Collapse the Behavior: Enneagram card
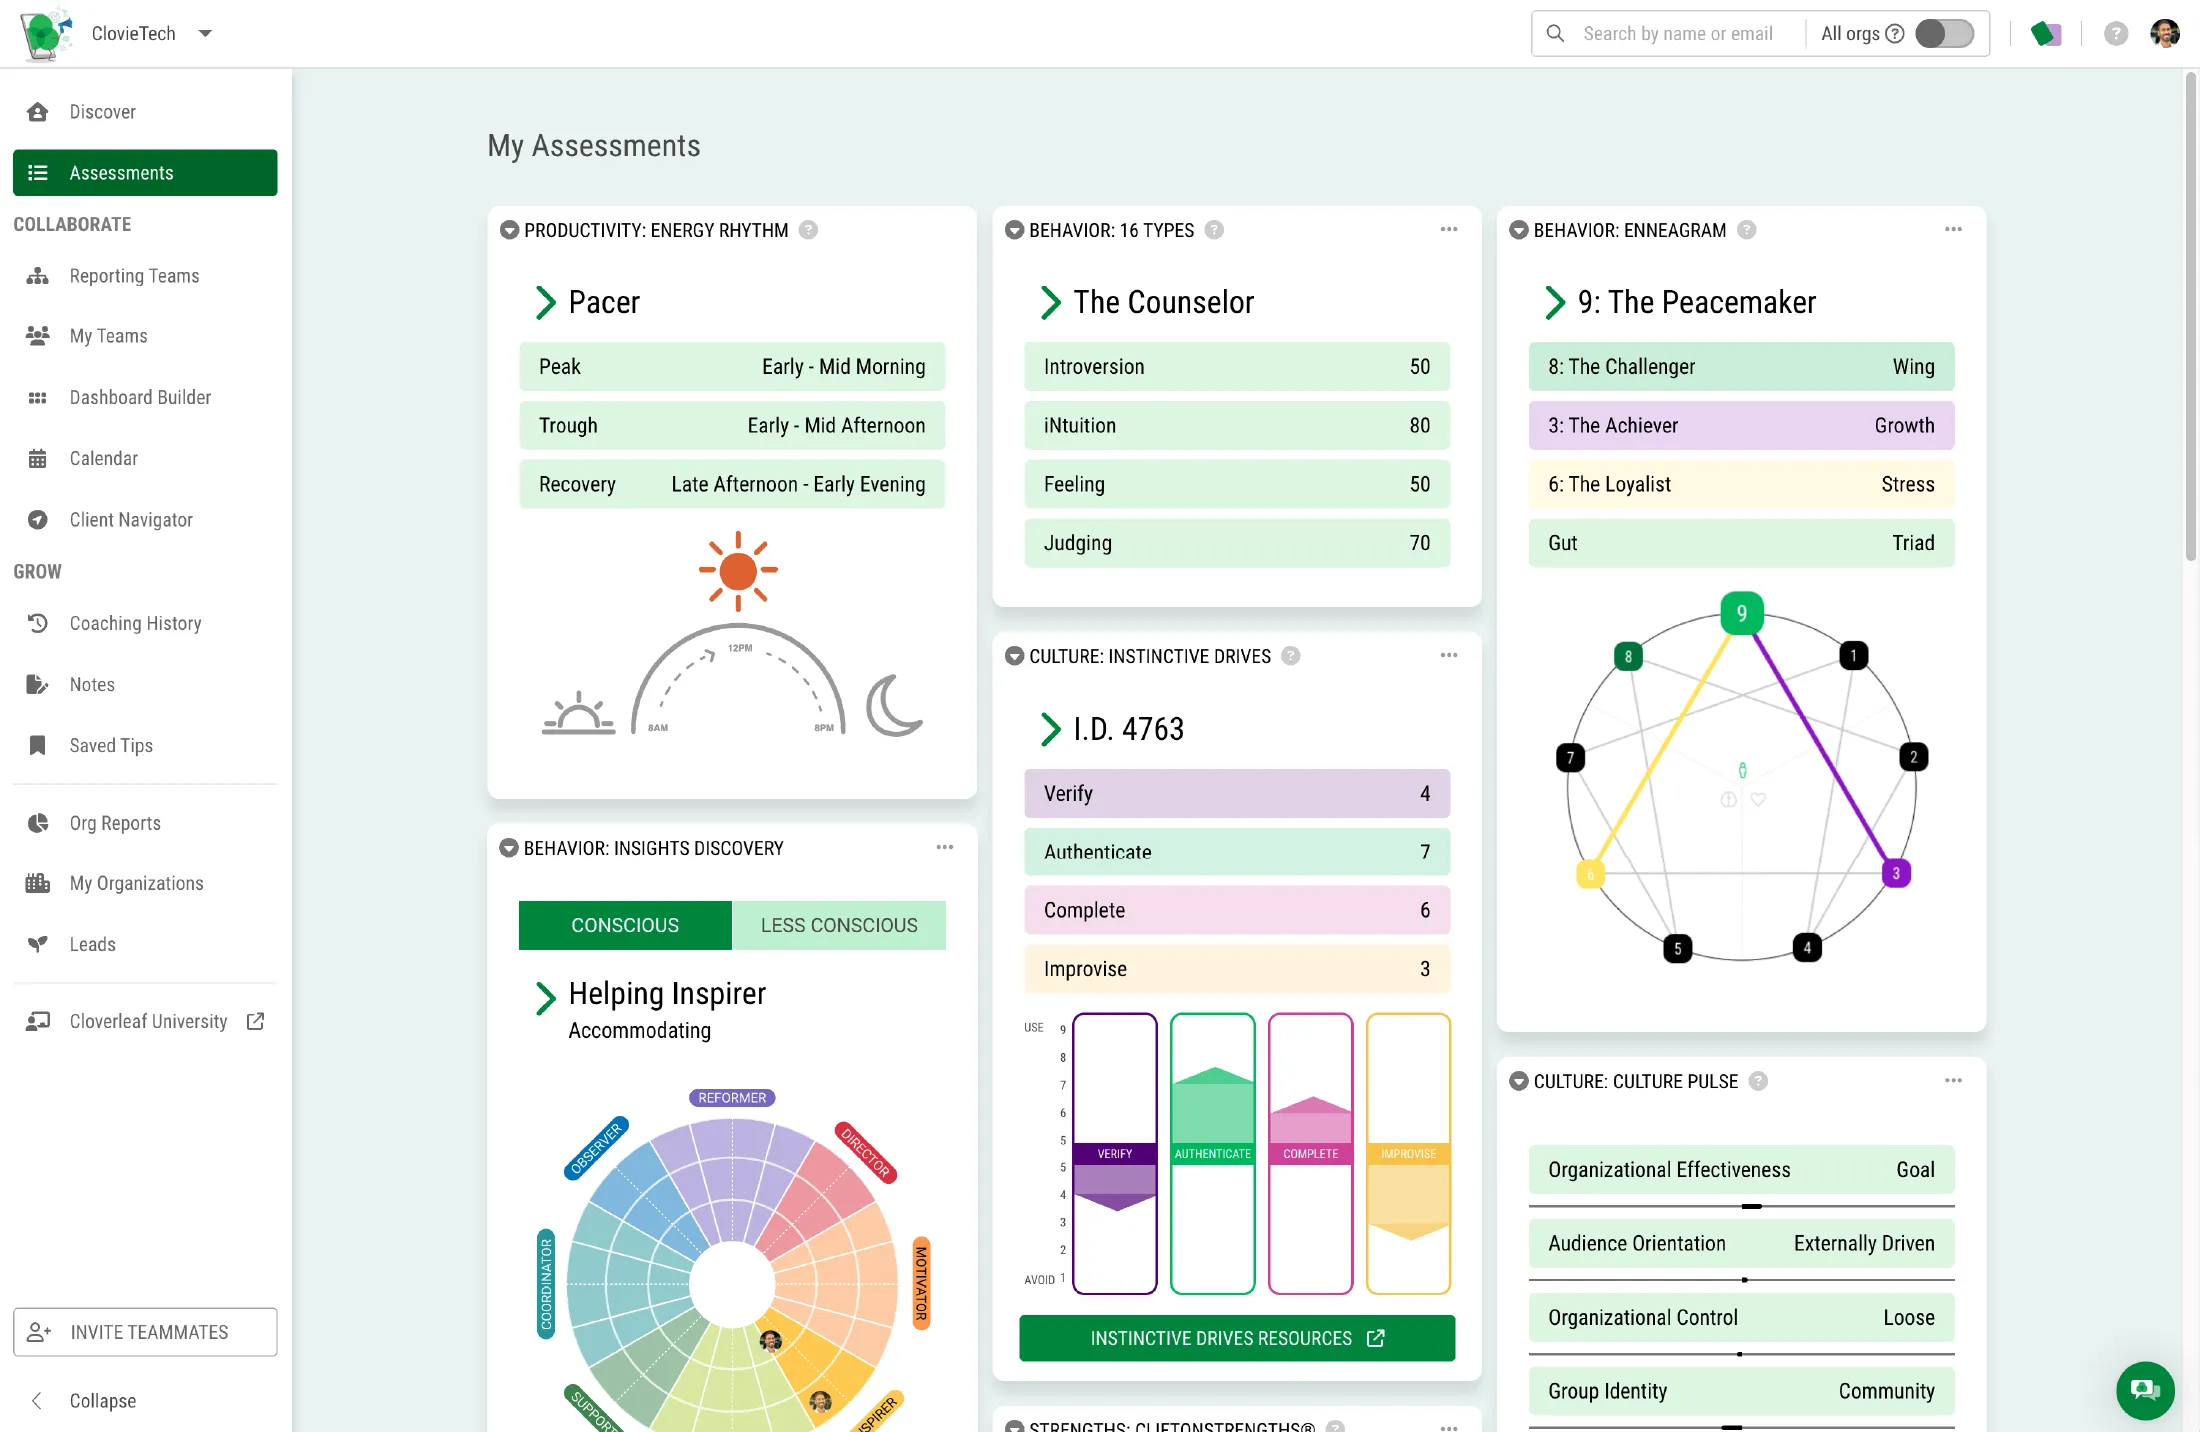 1518,230
